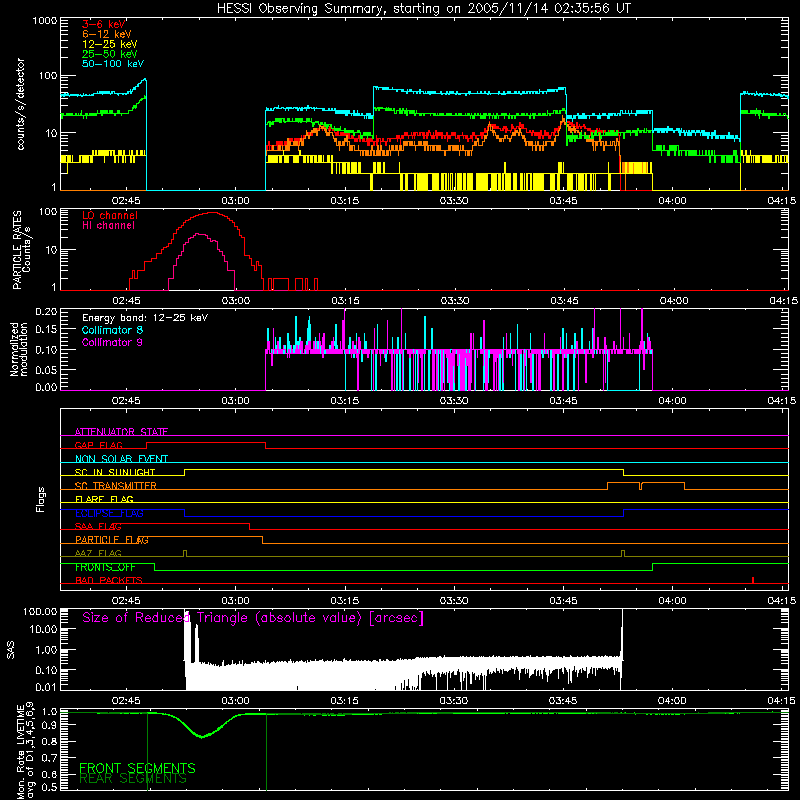Click the 'AAZ FLAG' label
This screenshot has height=800, width=800.
pos(98,553)
